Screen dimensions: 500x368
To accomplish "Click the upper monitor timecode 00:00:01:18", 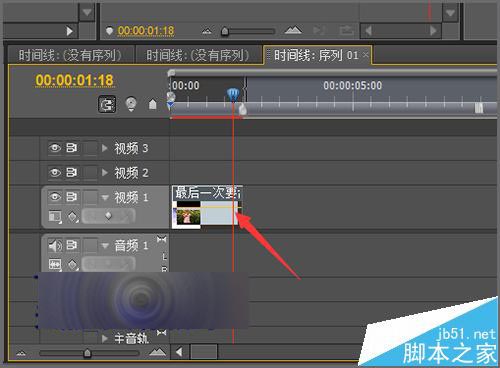I will click(x=146, y=31).
